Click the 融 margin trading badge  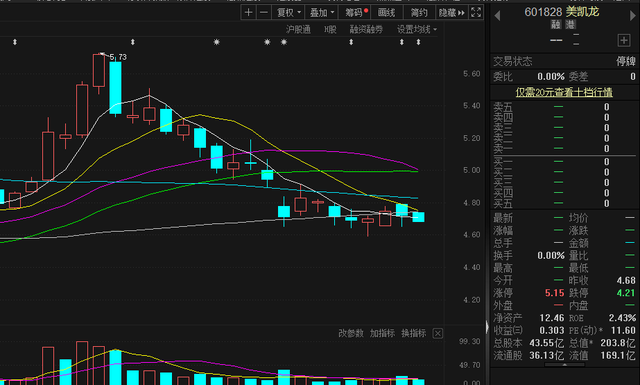tap(556, 24)
